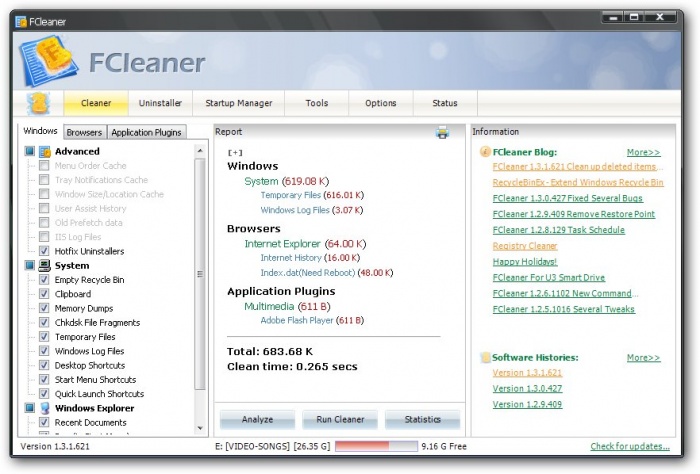Open the Statistics button
Viewport: 700px width, 474px height.
click(x=422, y=420)
